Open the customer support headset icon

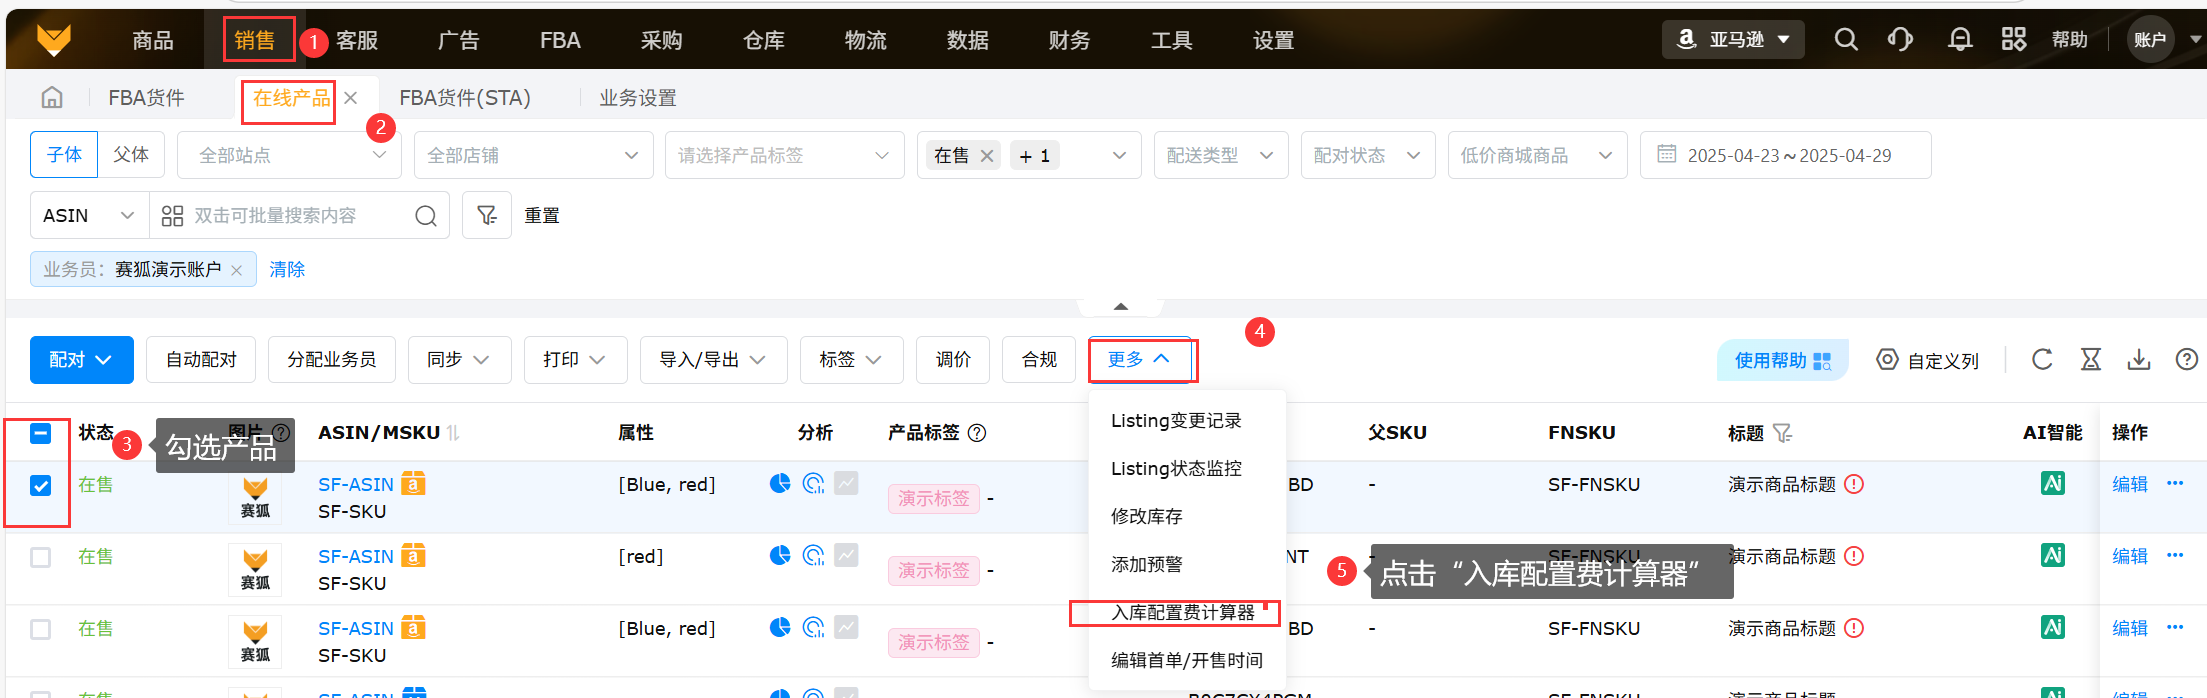pyautogui.click(x=1900, y=39)
